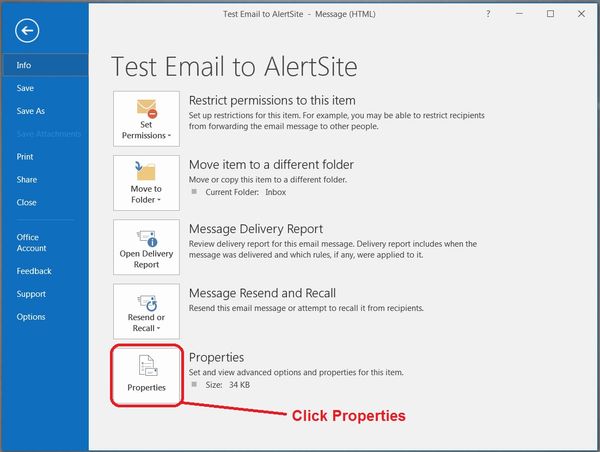Click the help question mark icon

488,14
